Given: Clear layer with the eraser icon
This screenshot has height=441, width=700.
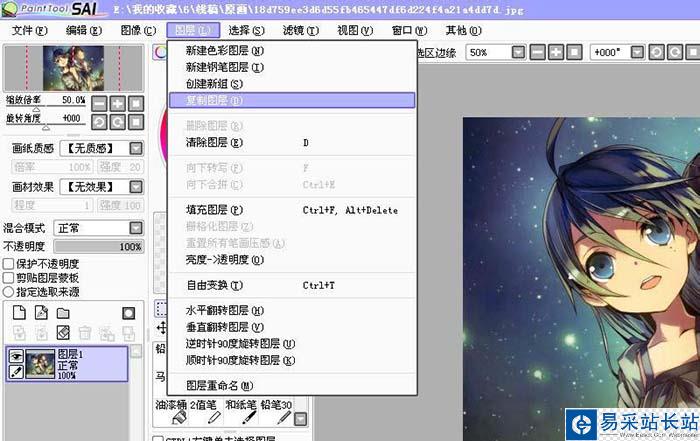Looking at the screenshot, I should tap(63, 333).
